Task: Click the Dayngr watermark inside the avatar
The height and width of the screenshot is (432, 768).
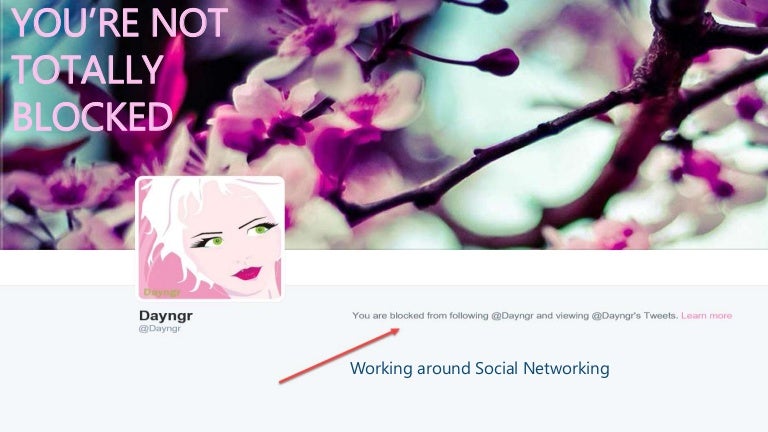Action: (x=162, y=293)
